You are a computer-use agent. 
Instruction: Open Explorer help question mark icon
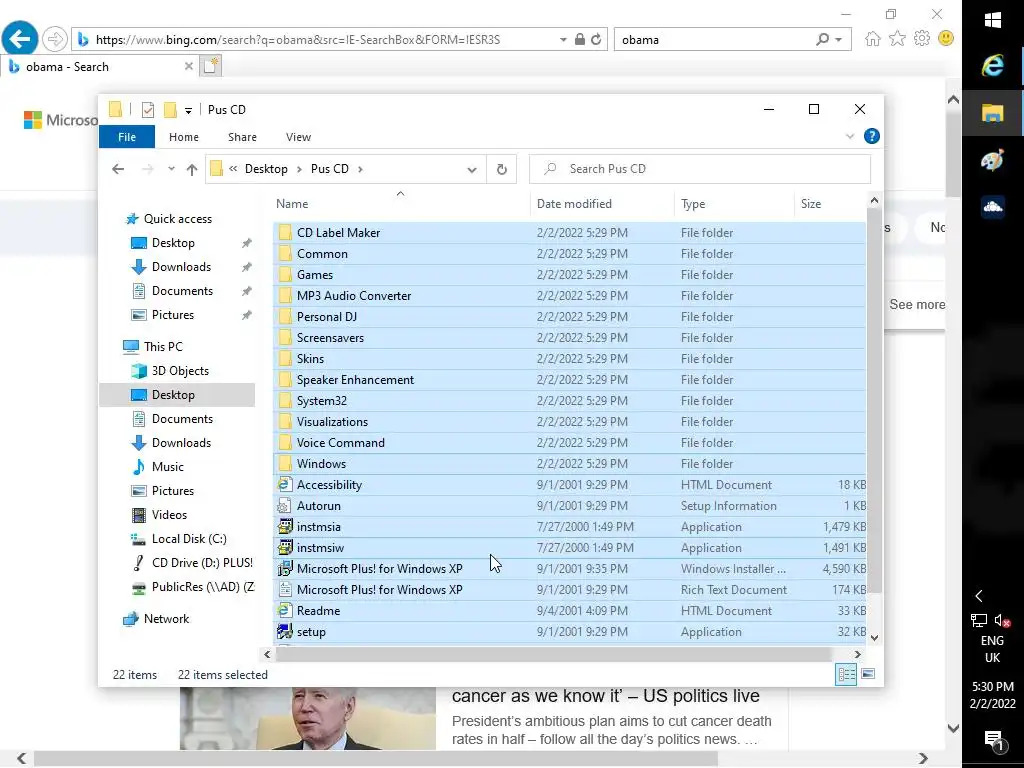pos(871,136)
